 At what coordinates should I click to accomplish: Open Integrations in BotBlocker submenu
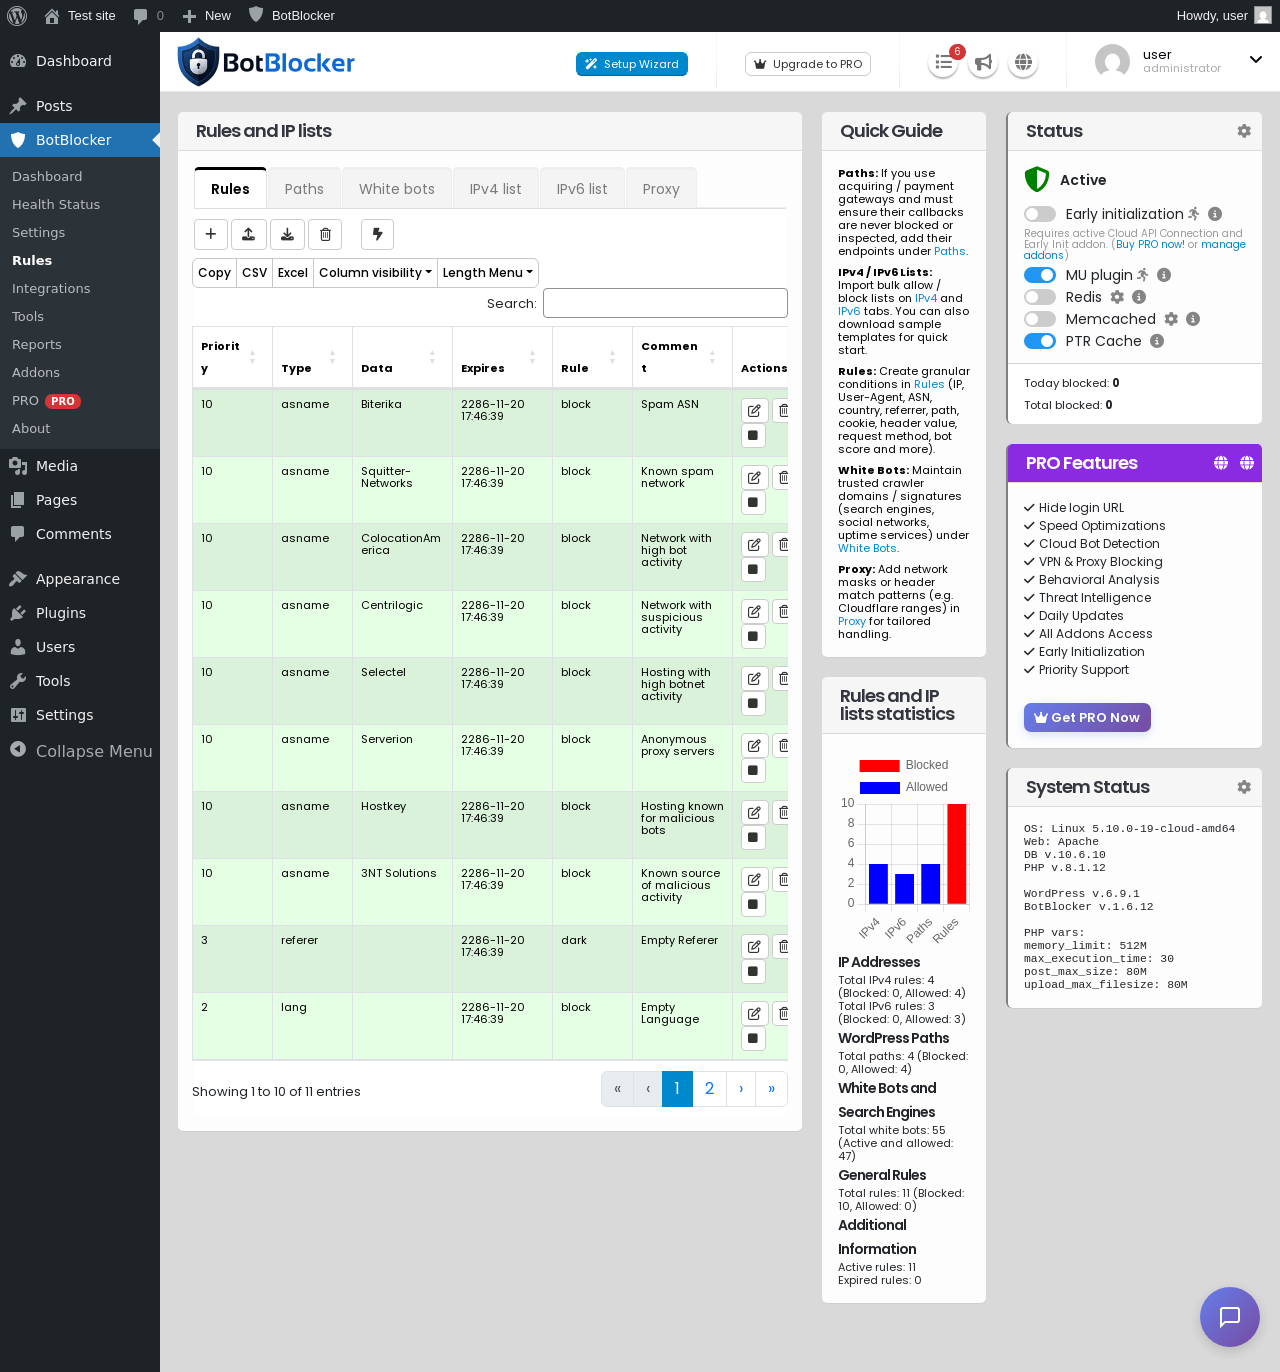click(x=51, y=288)
